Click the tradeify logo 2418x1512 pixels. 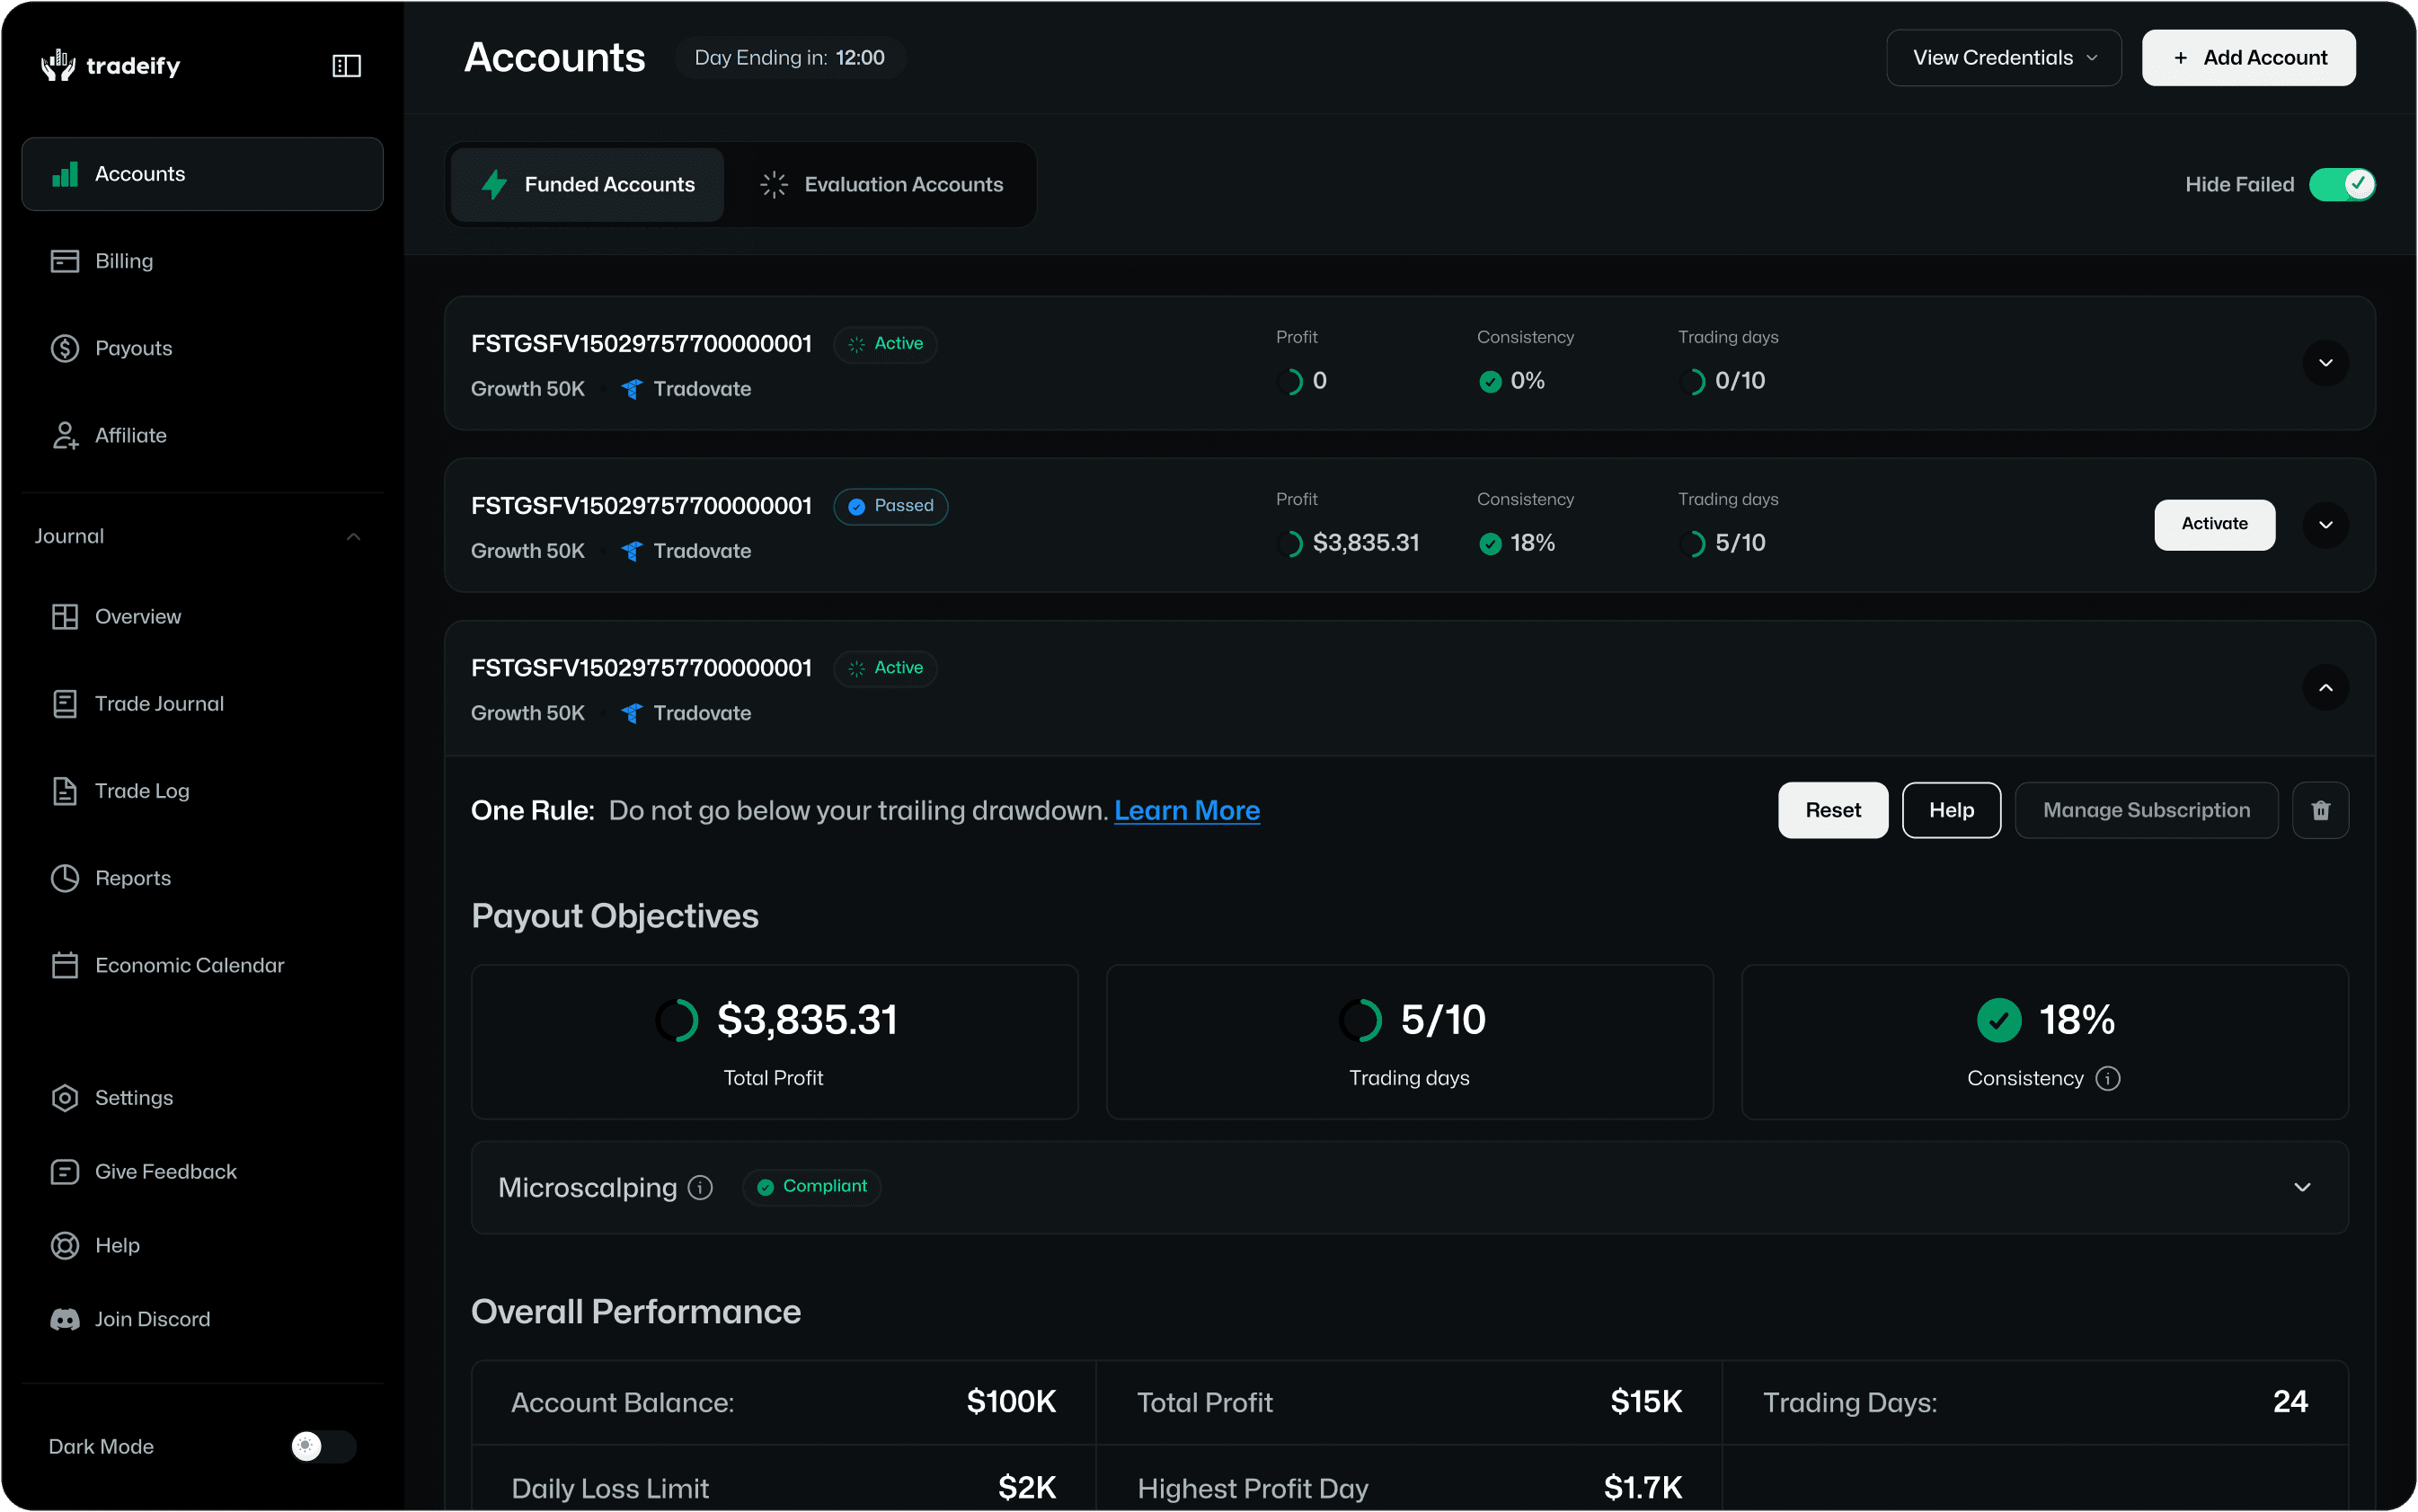coord(111,66)
